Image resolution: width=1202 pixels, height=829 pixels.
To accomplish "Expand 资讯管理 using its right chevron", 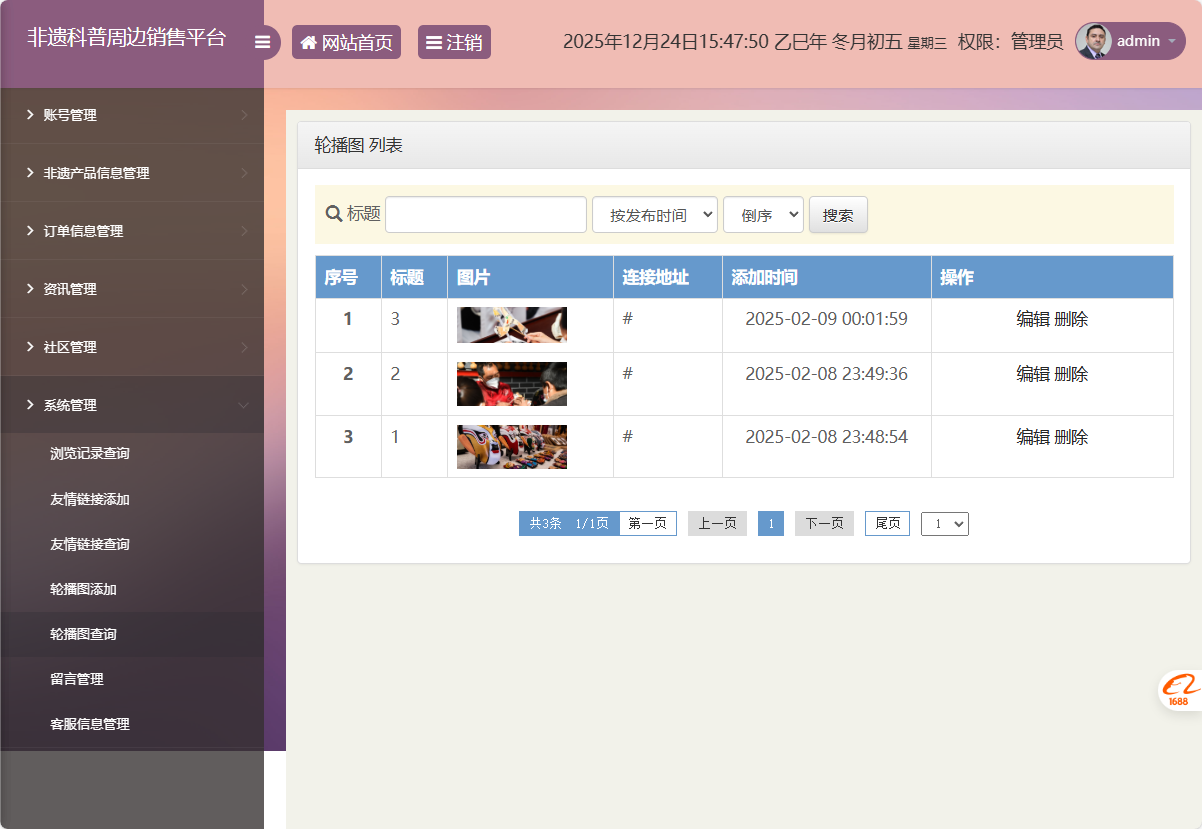I will 244,289.
